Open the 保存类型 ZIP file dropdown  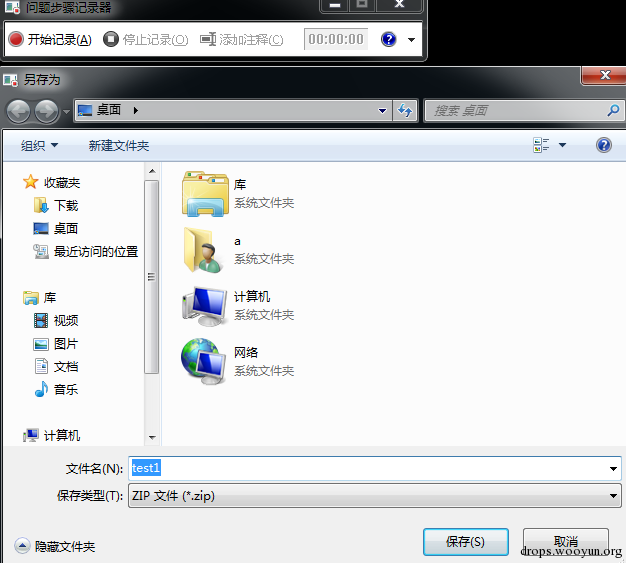[x=374, y=496]
